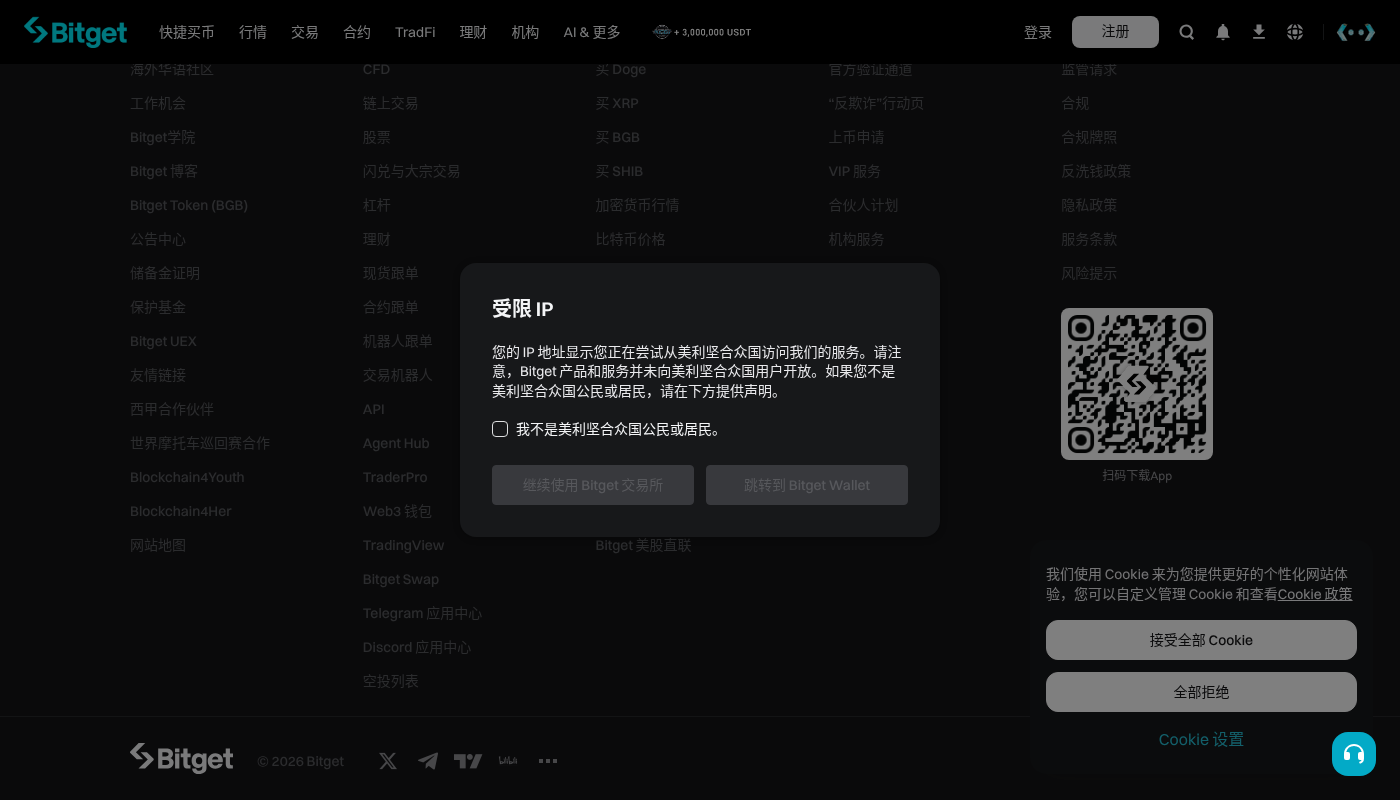Screen dimensions: 1400x800
Task: Open the 工作机会 footer link
Action: (158, 103)
